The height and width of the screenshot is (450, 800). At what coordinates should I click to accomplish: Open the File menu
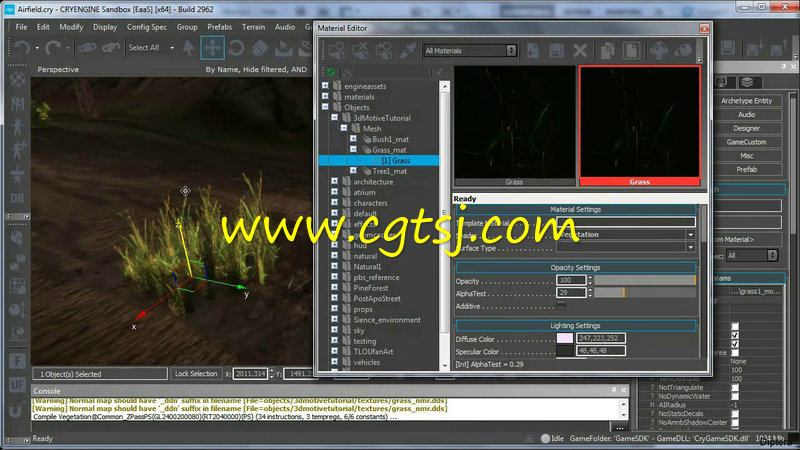tap(21, 27)
